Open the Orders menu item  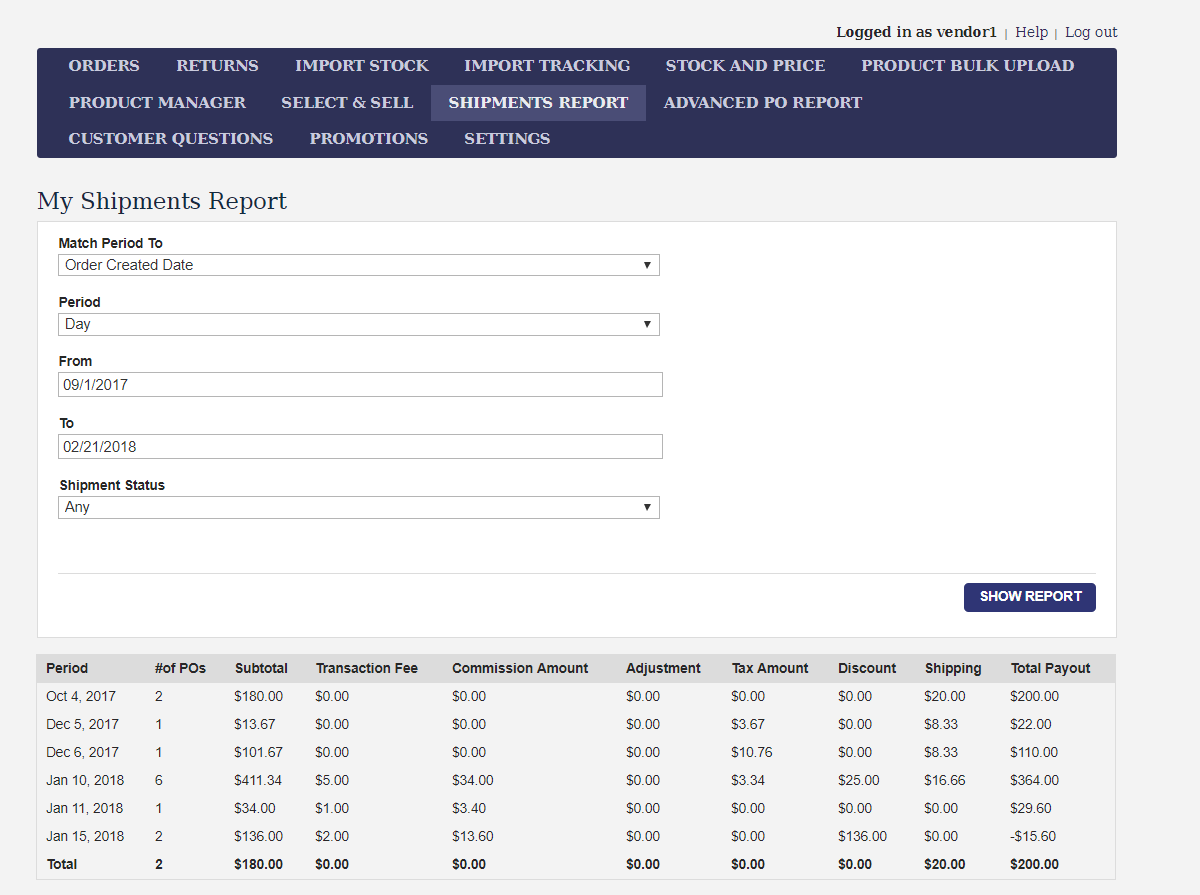tap(104, 66)
